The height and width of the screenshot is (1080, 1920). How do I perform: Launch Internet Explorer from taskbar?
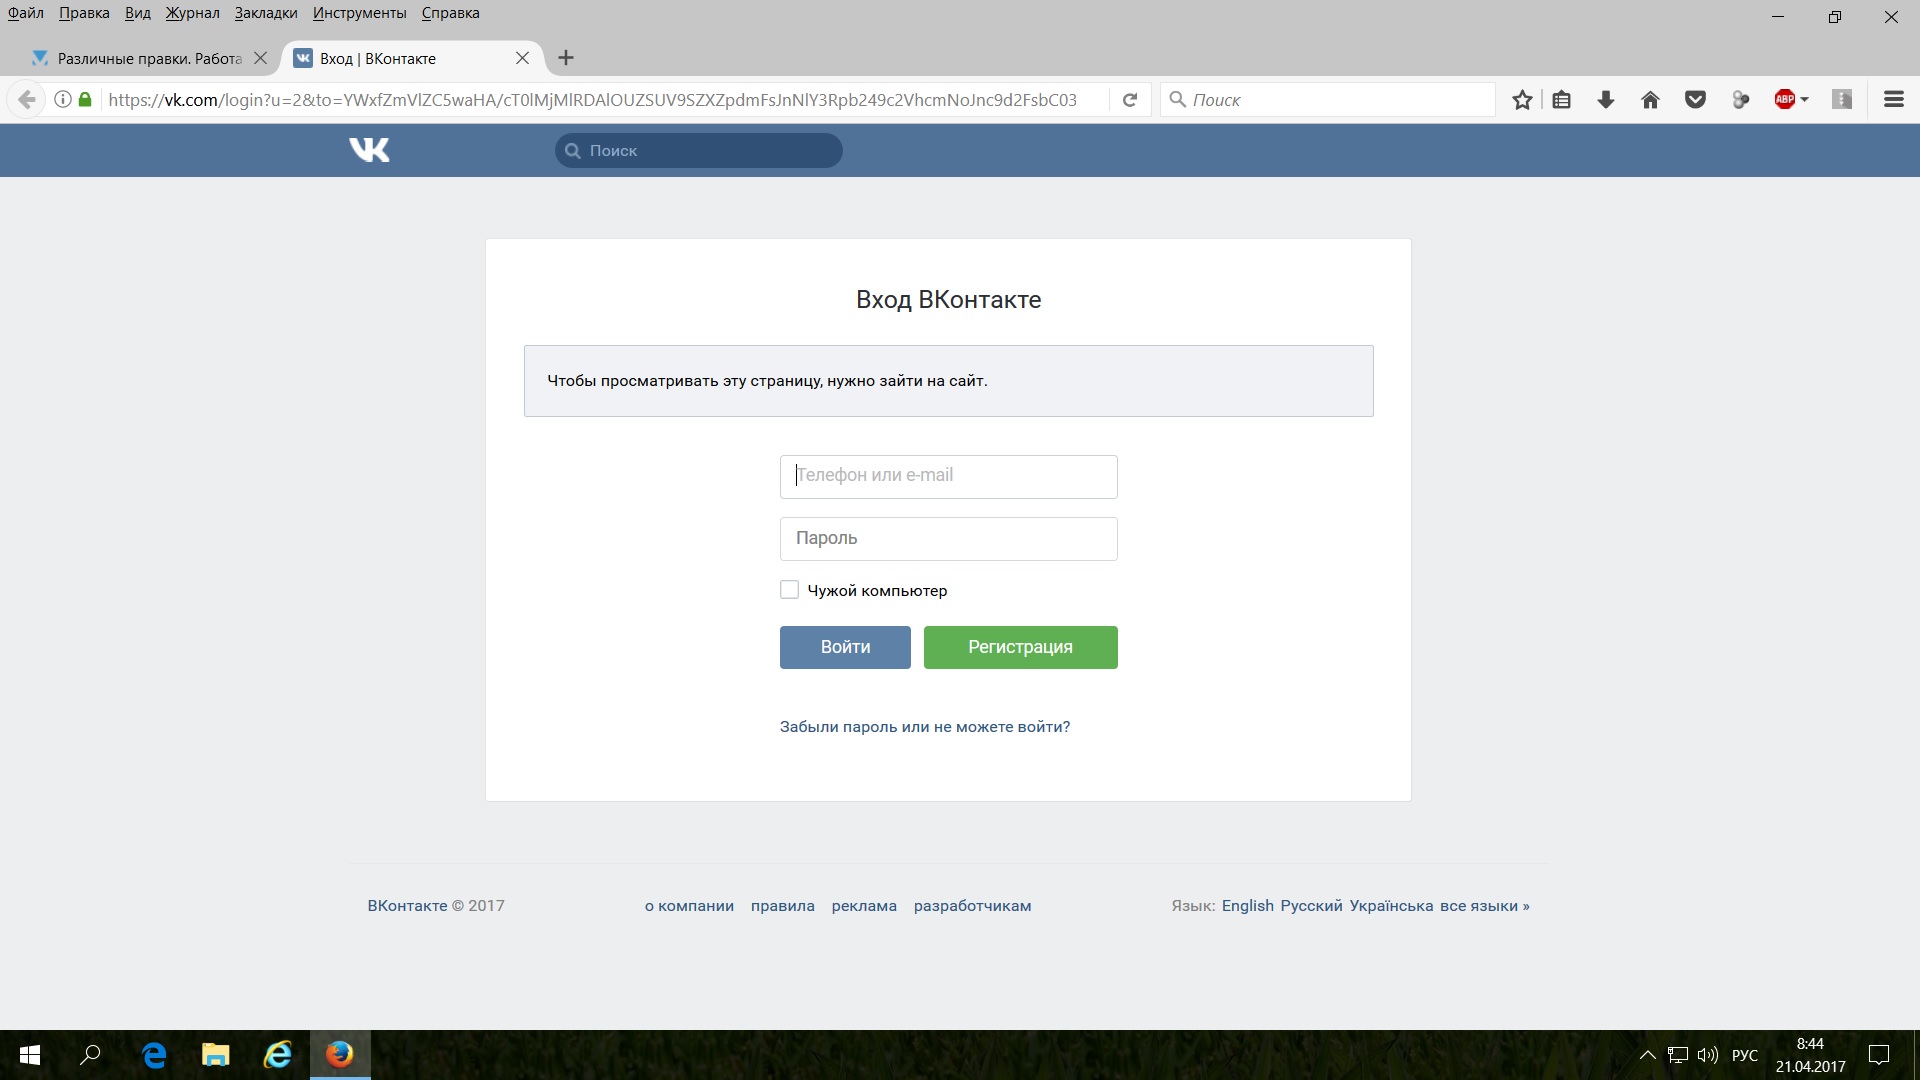[x=278, y=1055]
